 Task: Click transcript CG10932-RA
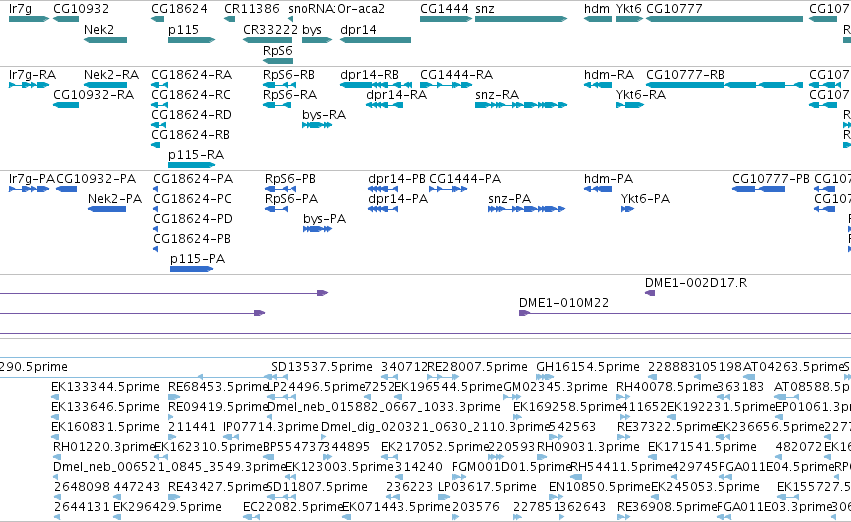pos(66,105)
